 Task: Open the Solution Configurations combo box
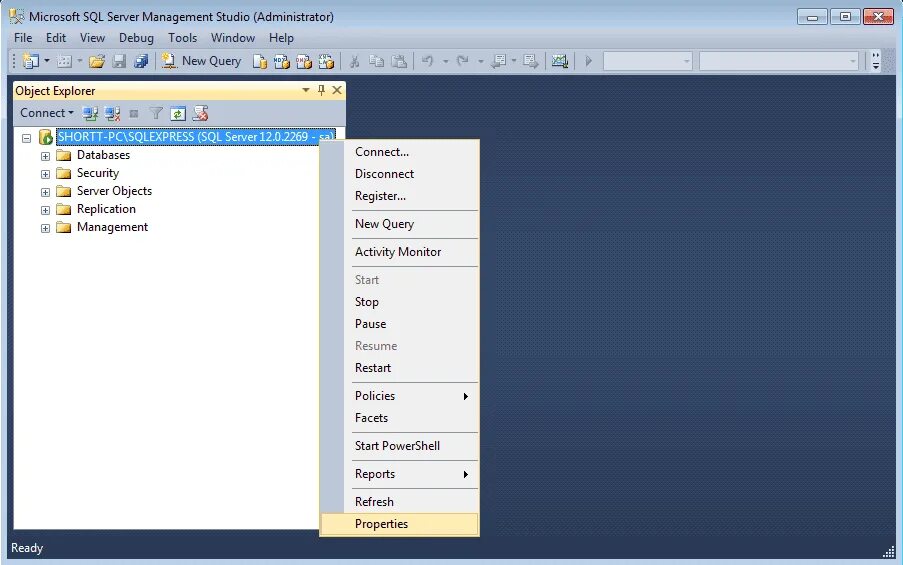(x=647, y=61)
